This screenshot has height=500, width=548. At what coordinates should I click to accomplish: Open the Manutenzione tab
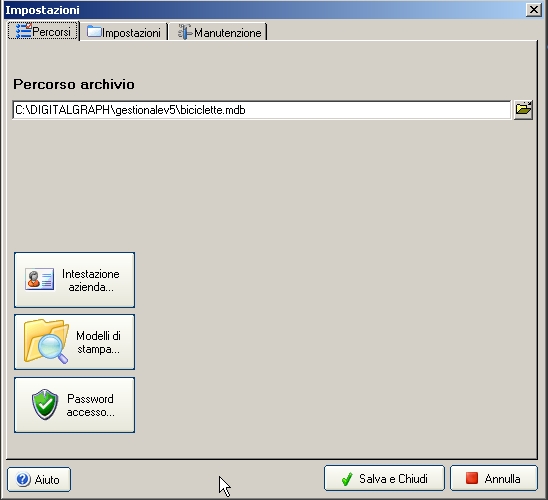218,32
